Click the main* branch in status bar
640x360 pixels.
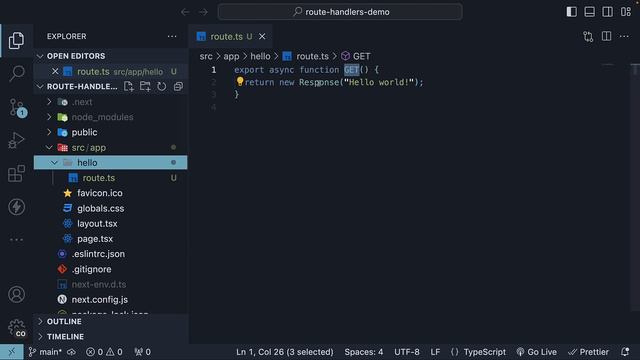[x=45, y=352]
